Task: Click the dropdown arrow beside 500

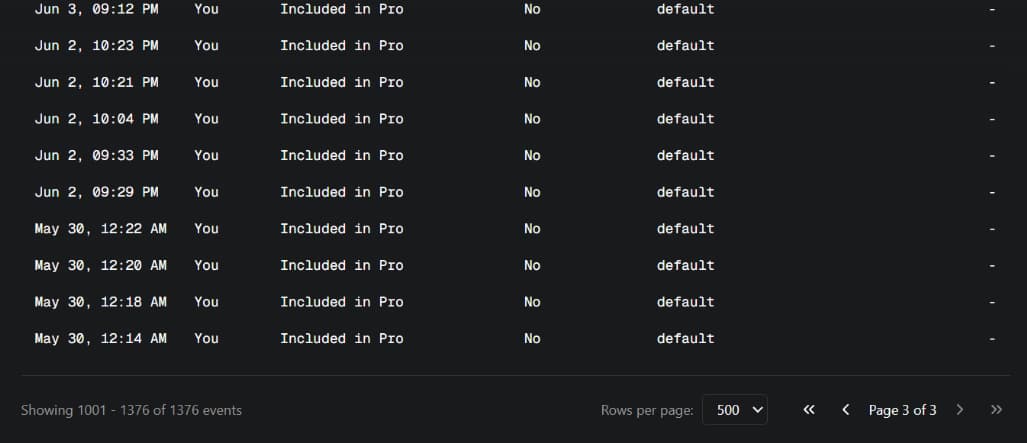Action: coord(757,410)
